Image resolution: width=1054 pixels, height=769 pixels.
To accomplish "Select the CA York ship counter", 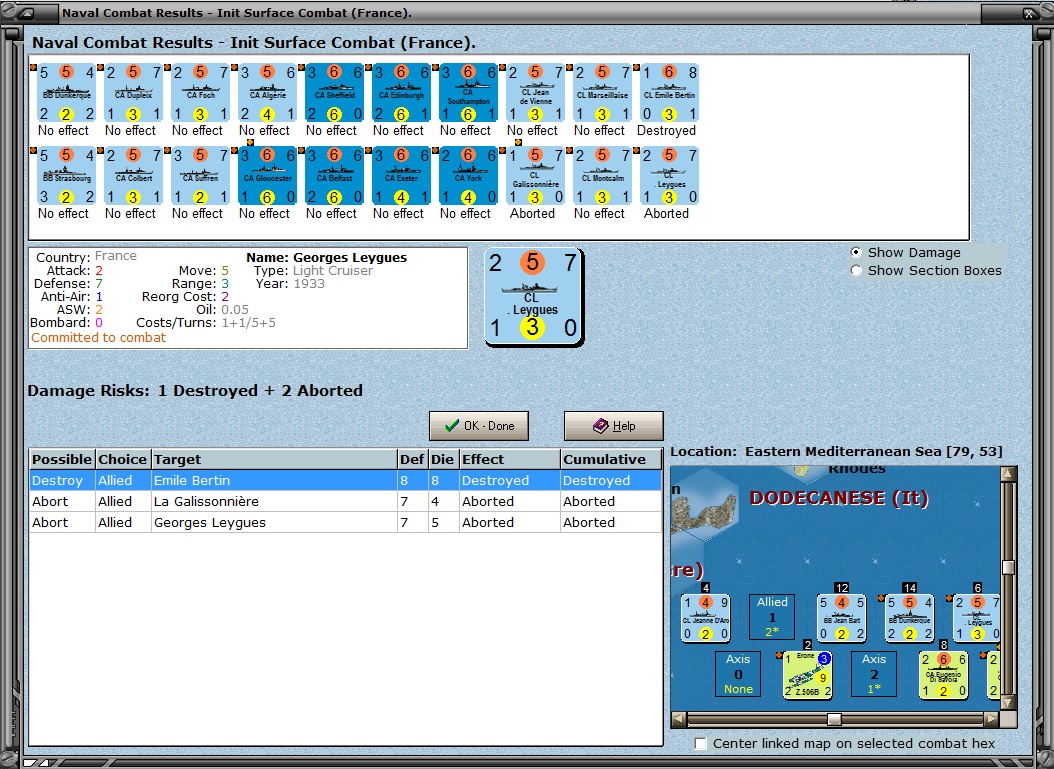I will coord(469,176).
